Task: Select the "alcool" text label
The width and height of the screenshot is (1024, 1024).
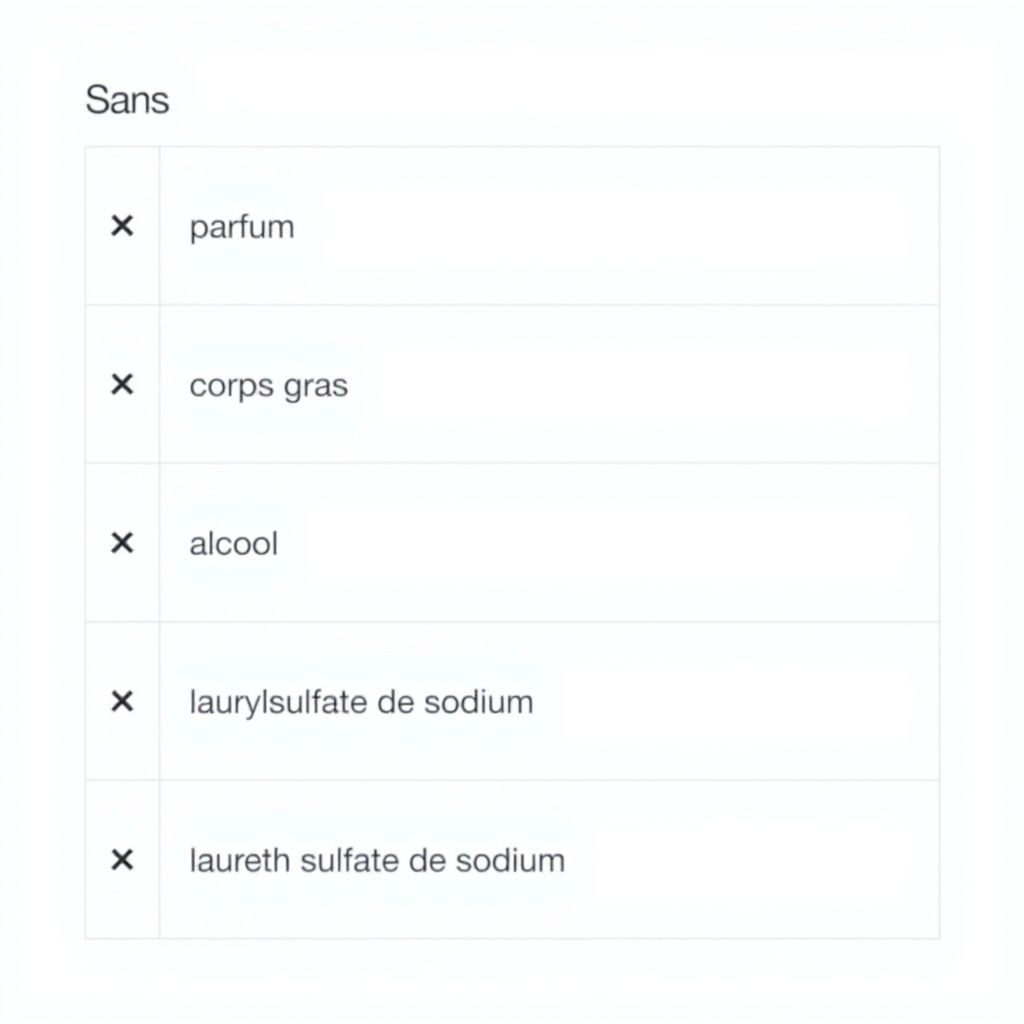Action: (233, 544)
